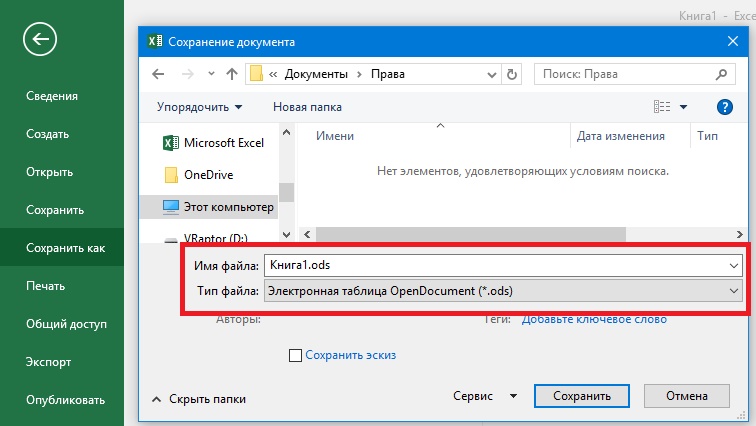The width and height of the screenshot is (756, 426).
Task: Collapse folders with Скрыть папки
Action: (198, 398)
